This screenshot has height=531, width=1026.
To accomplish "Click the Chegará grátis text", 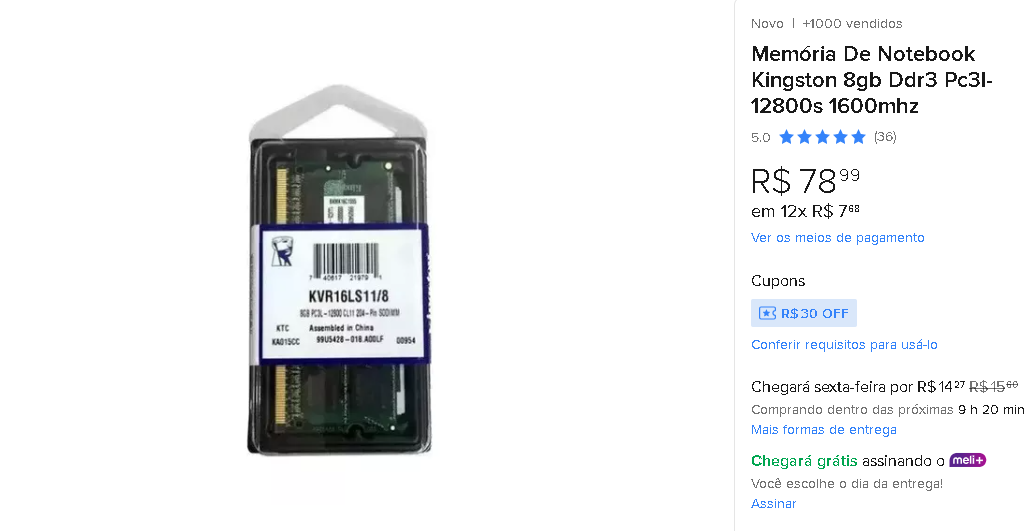I will click(804, 461).
